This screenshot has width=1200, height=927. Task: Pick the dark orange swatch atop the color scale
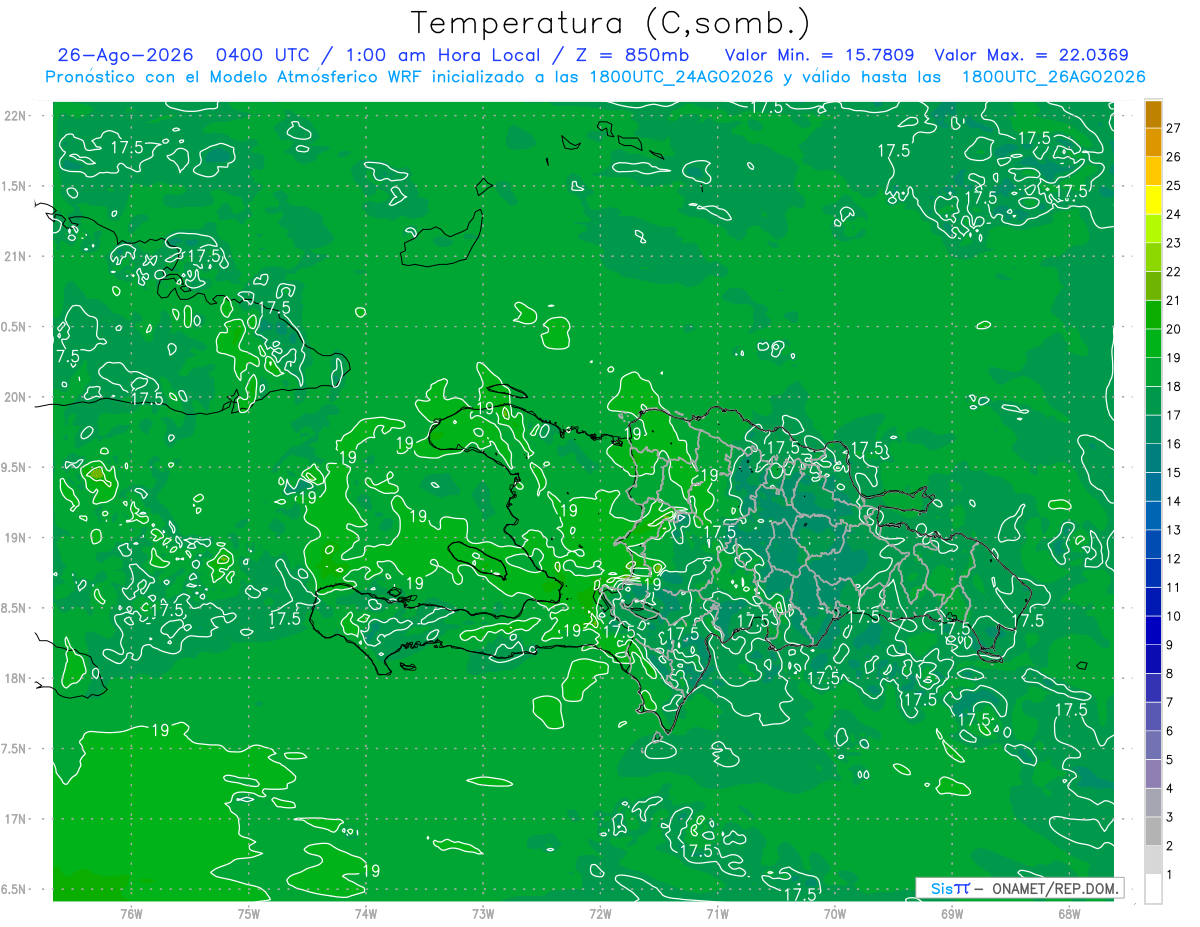[1153, 114]
